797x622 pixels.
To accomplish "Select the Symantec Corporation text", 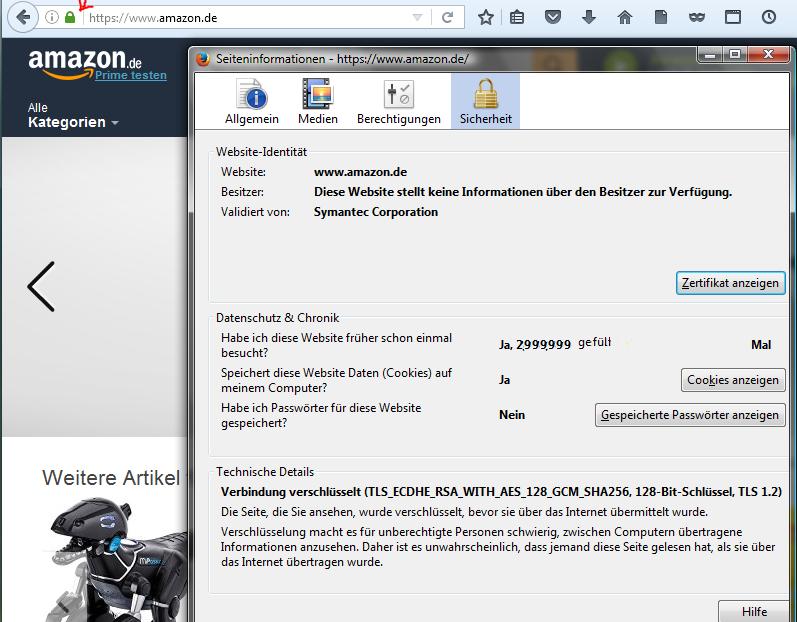I will 376,212.
